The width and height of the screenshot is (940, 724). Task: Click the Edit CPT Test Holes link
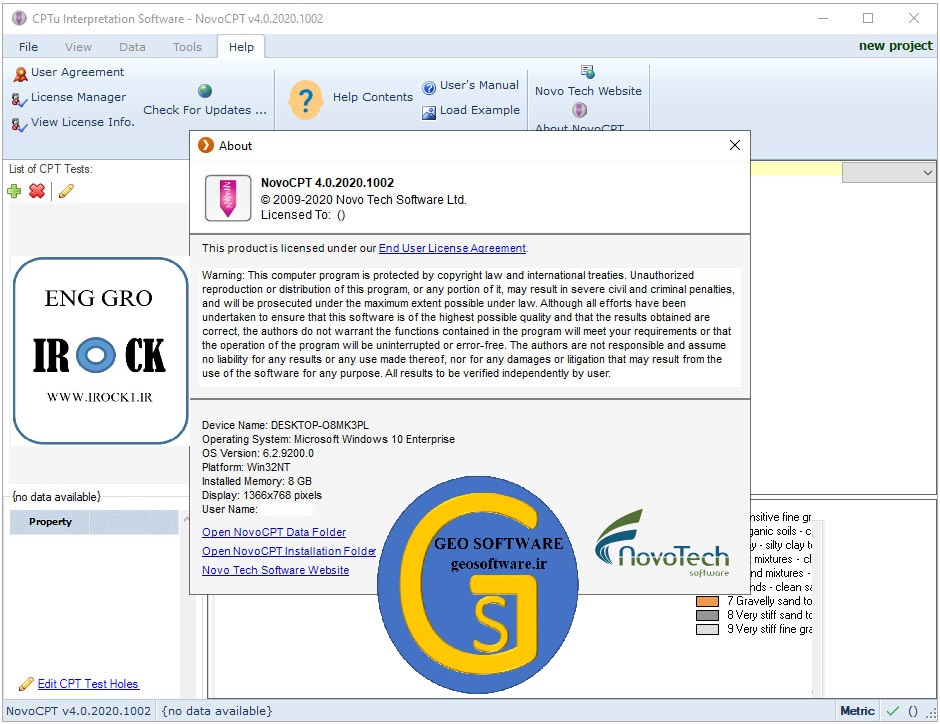click(x=88, y=684)
